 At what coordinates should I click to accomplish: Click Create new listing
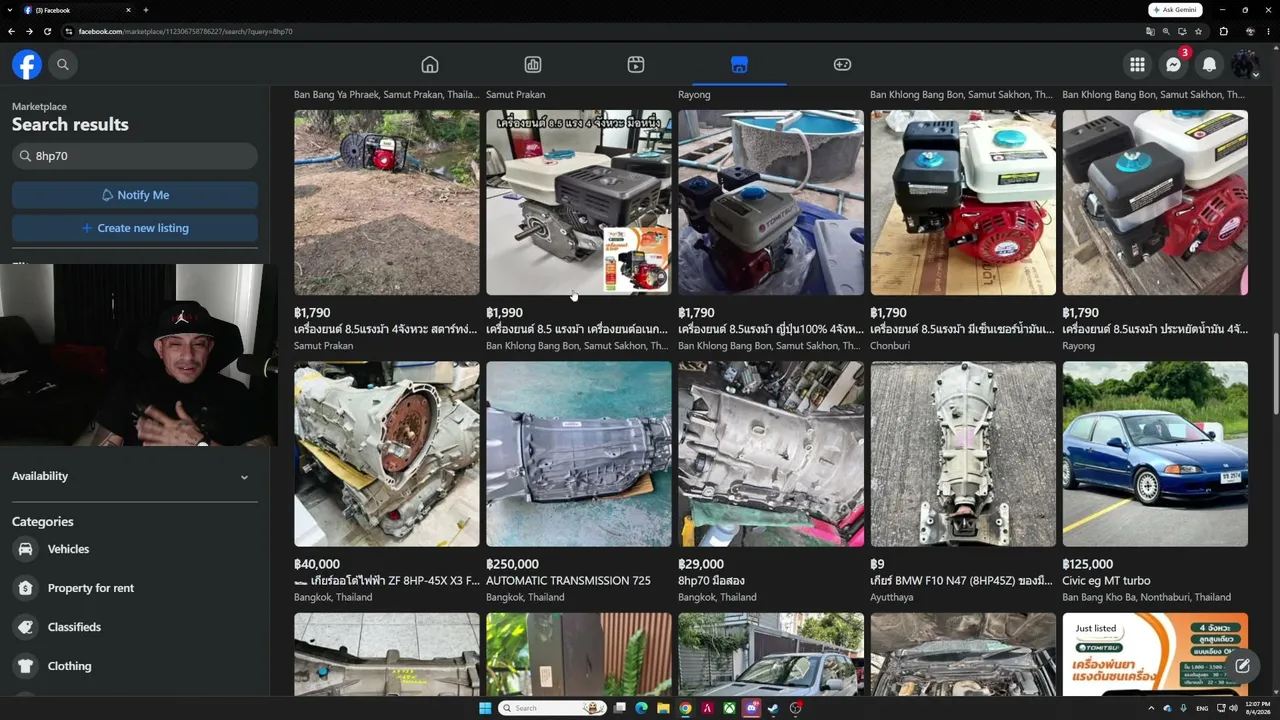(135, 228)
